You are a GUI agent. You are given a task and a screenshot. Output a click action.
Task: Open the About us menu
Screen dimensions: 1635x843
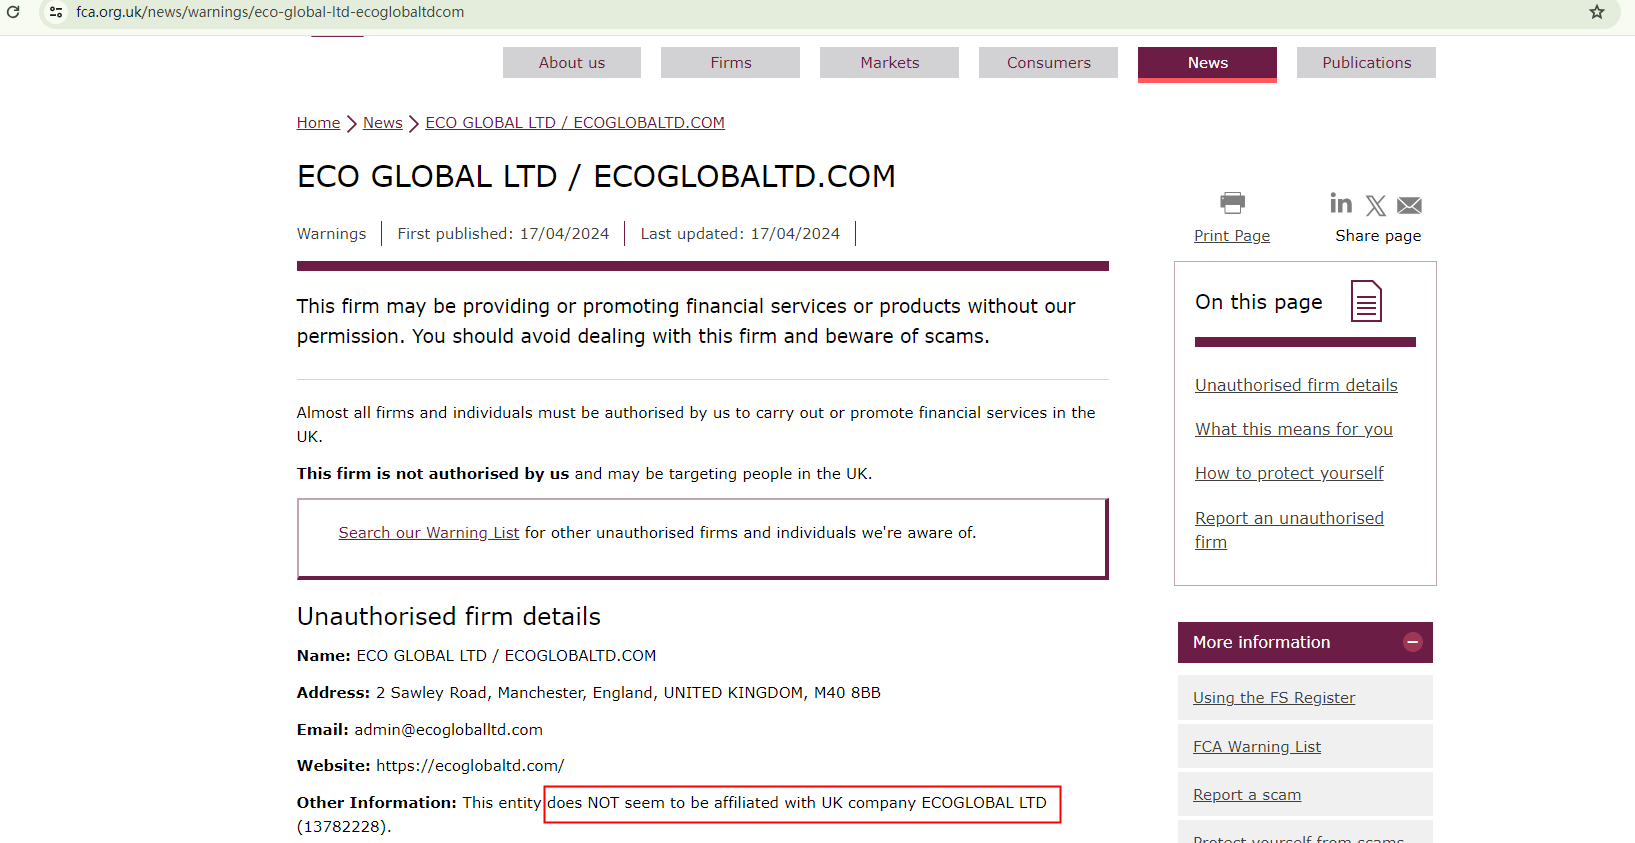pos(572,62)
